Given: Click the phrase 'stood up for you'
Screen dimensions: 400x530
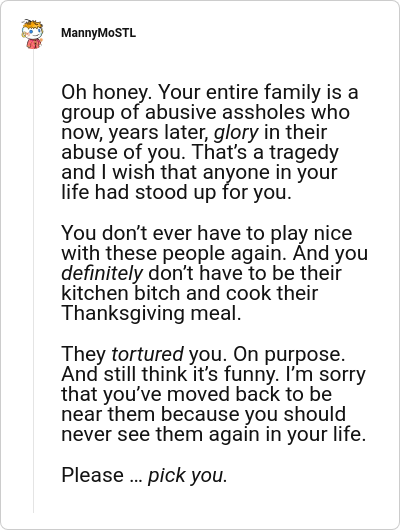Looking at the screenshot, I should pos(213,193).
